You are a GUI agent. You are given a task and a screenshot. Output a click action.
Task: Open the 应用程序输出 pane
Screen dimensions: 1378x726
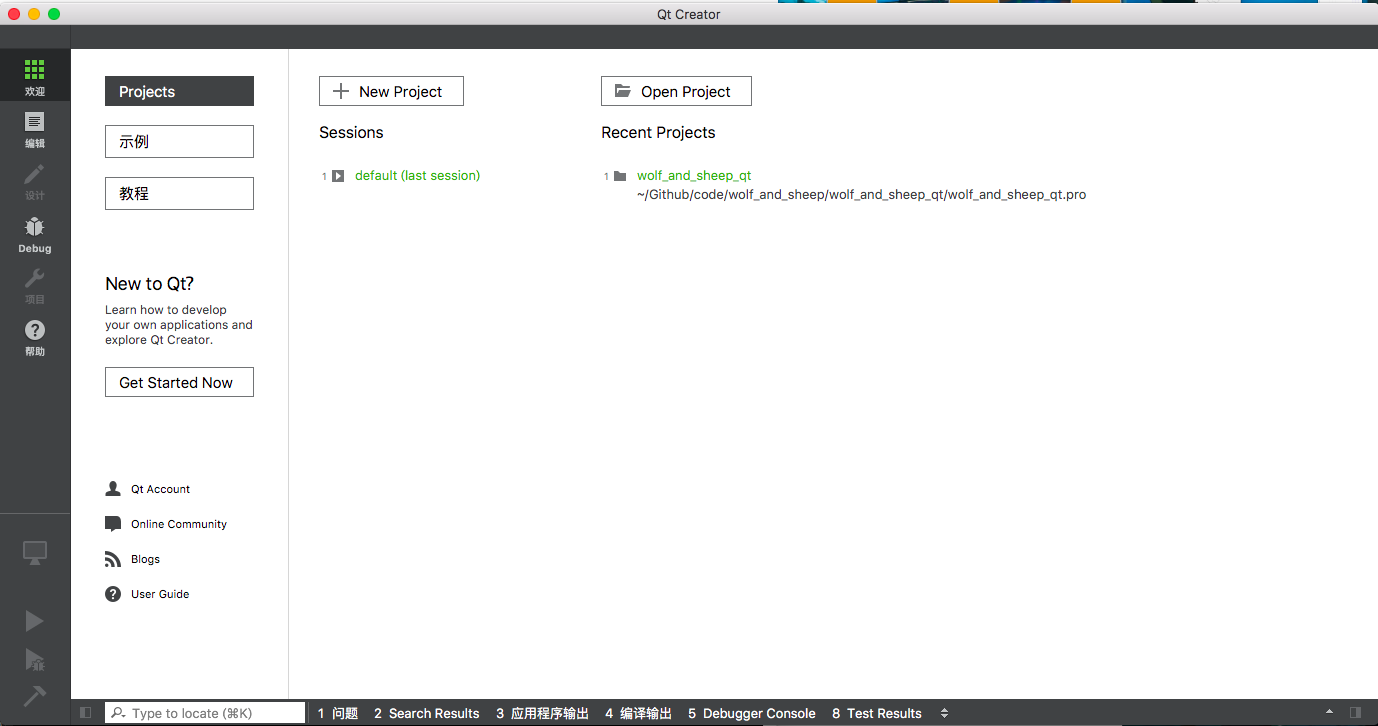pos(542,713)
